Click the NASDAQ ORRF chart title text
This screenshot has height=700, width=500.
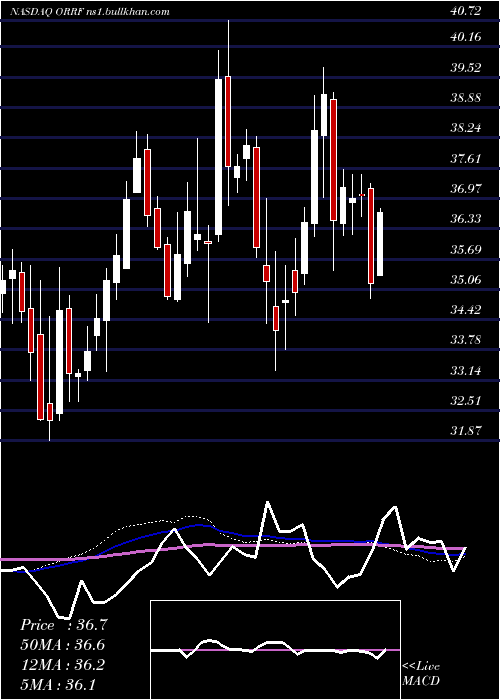[89, 12]
